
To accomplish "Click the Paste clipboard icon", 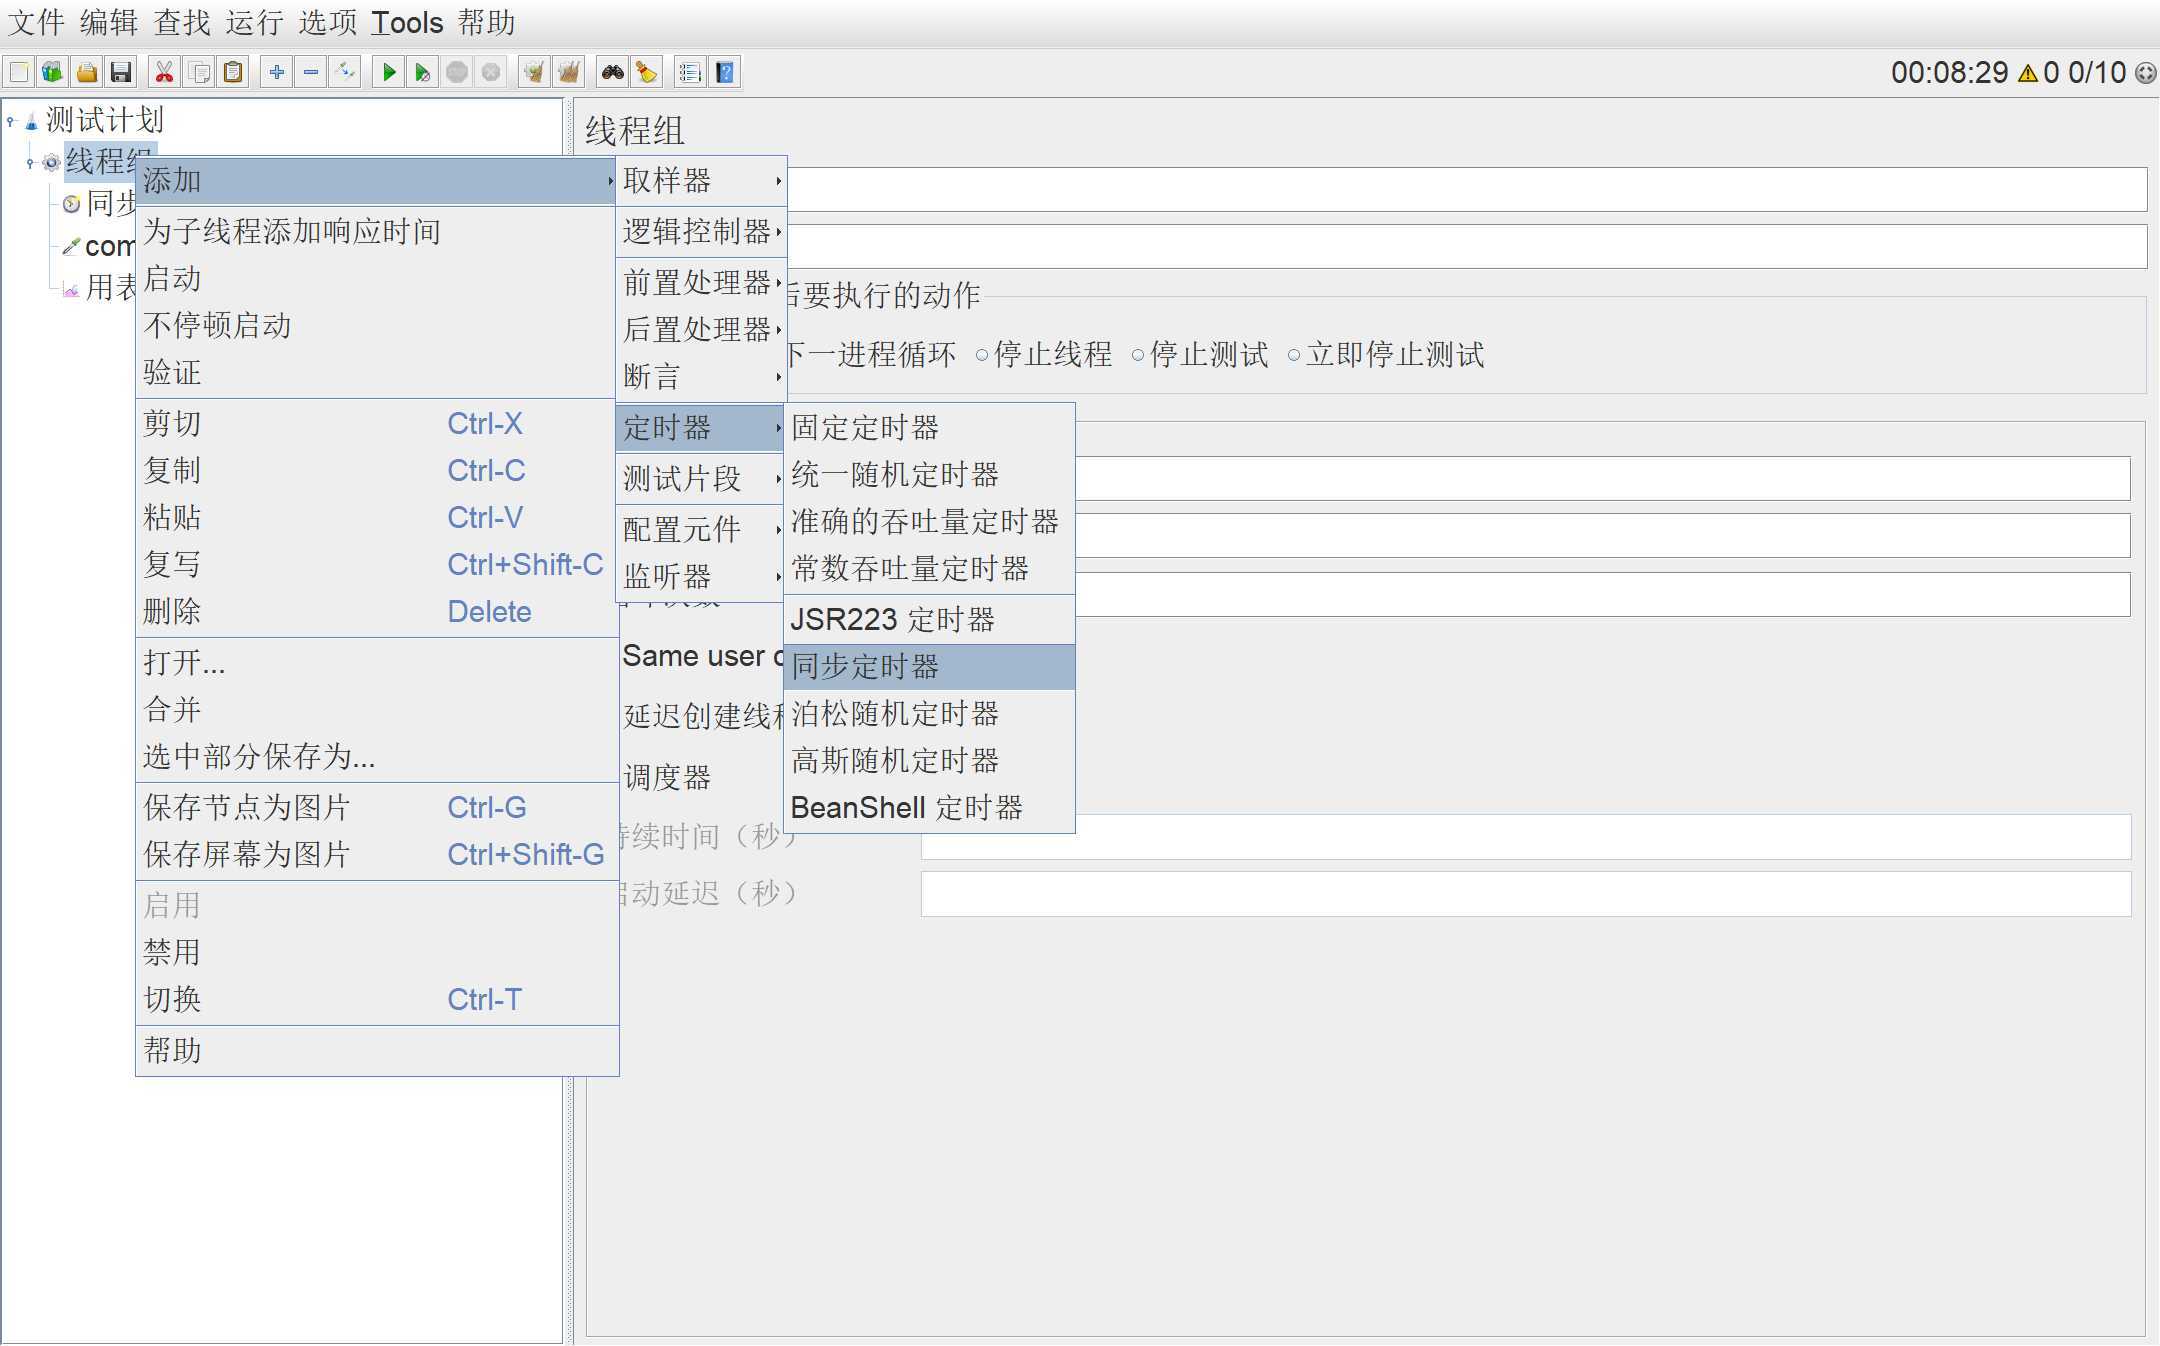I will [233, 72].
